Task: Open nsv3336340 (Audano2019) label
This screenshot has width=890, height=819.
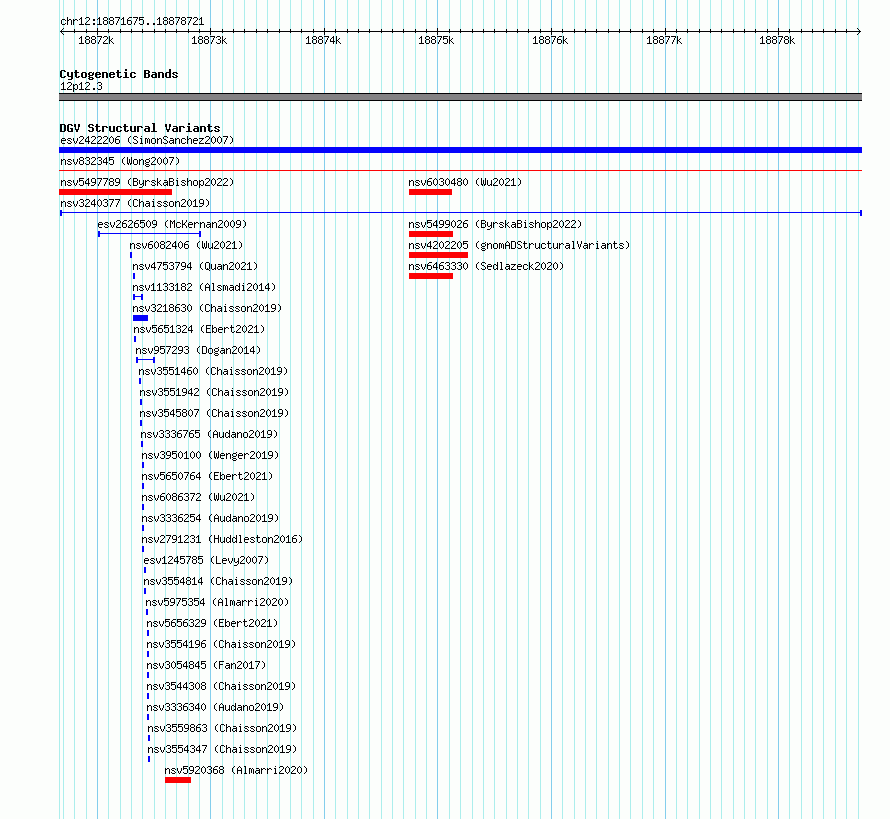Action: [215, 707]
